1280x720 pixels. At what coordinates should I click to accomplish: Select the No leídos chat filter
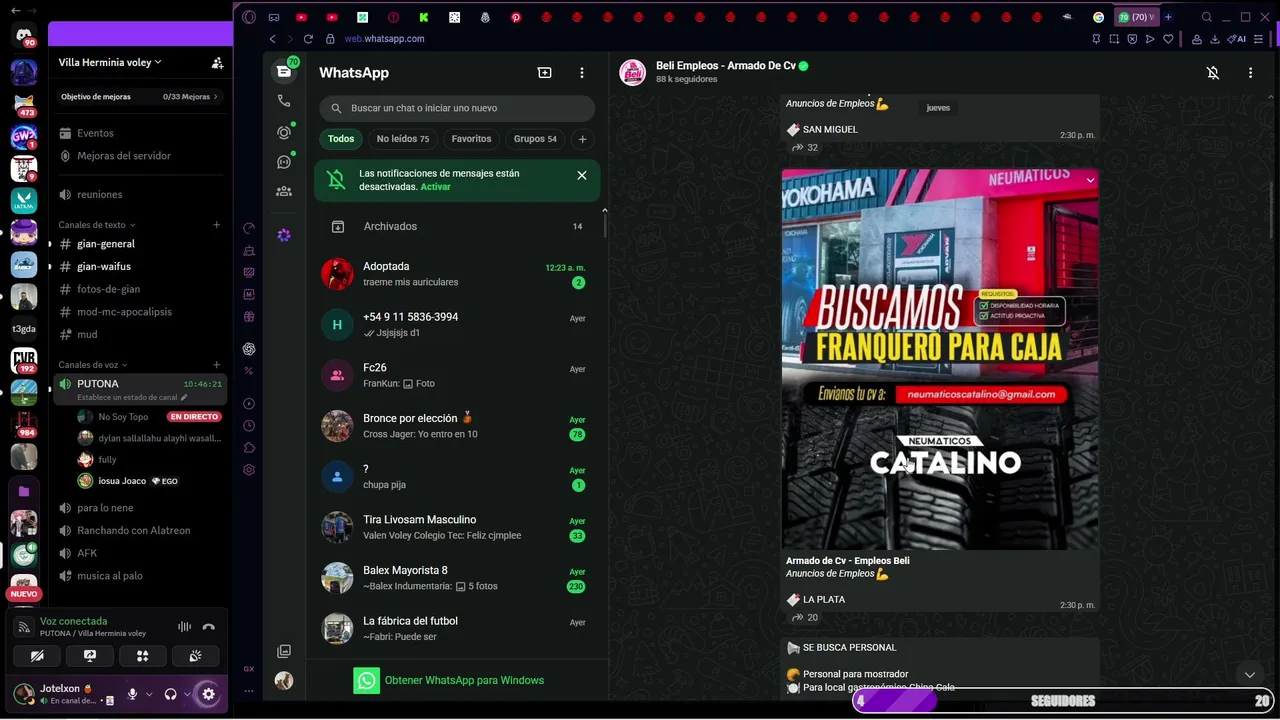(x=403, y=139)
